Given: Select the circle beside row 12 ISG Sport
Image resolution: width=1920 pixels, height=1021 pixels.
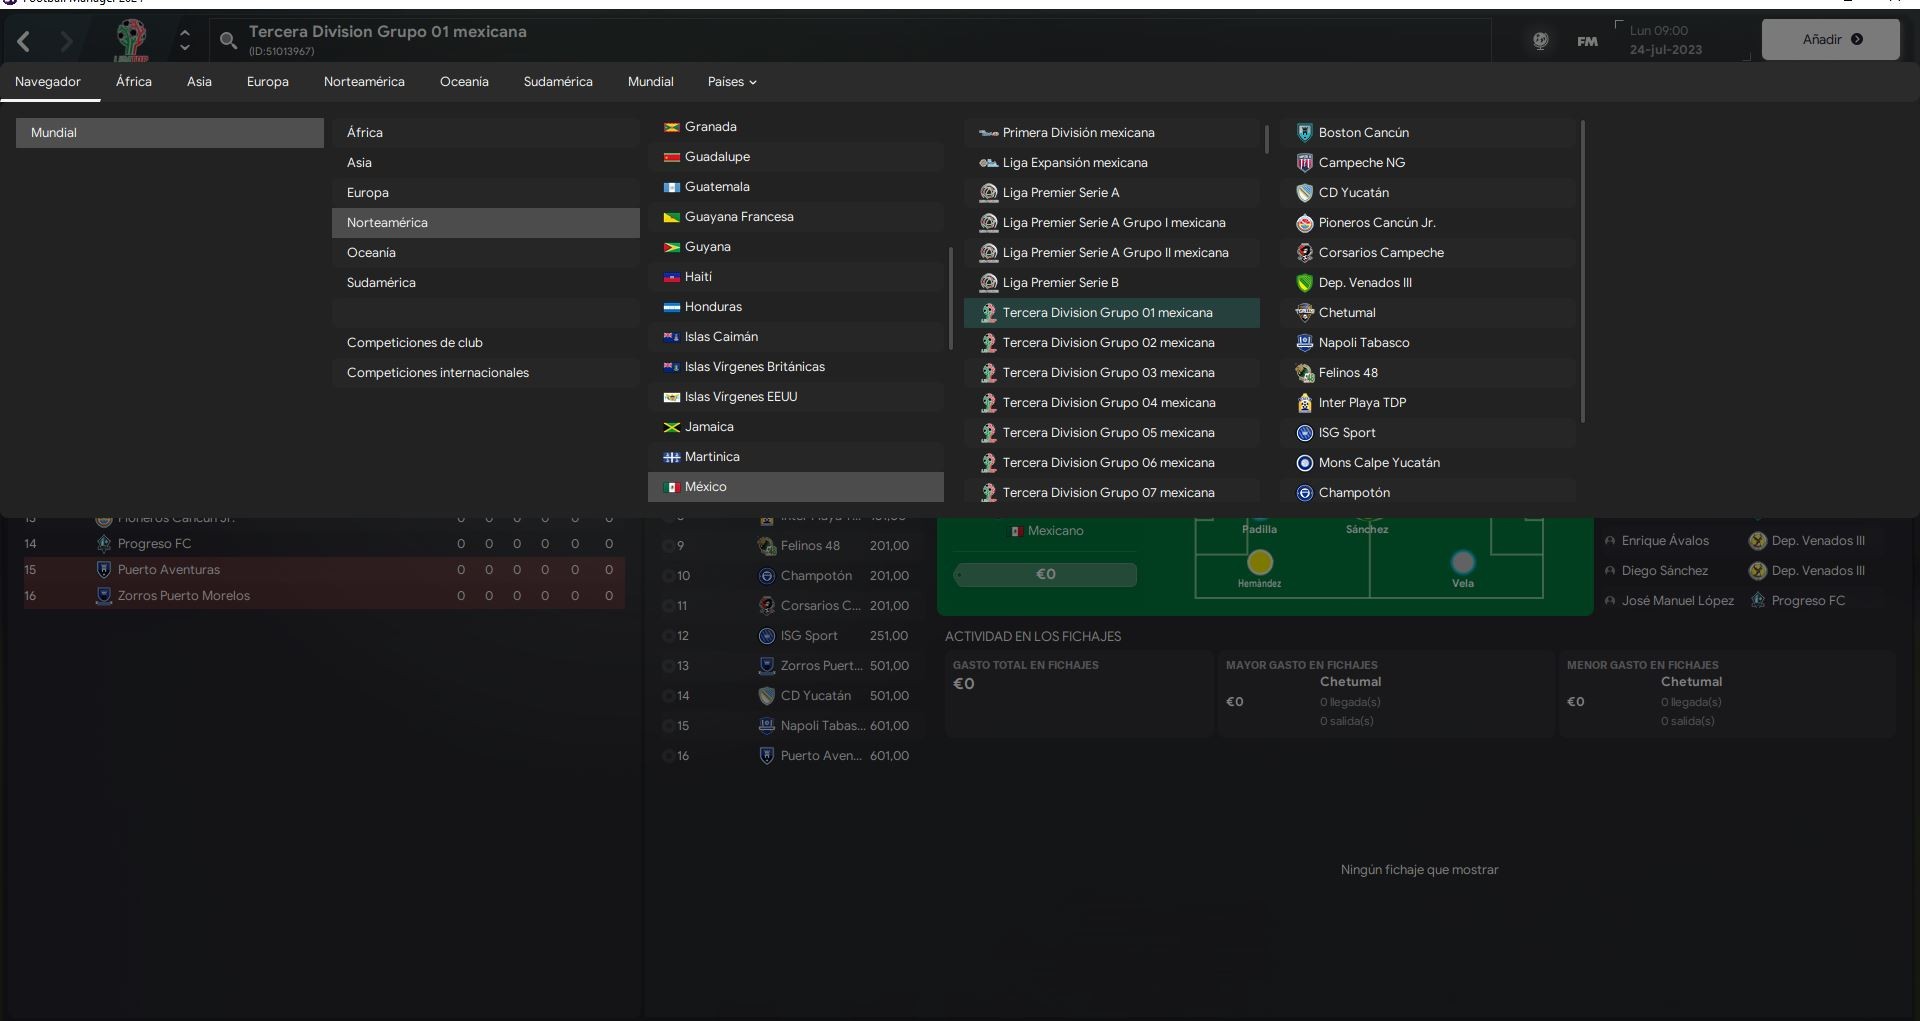Looking at the screenshot, I should pyautogui.click(x=668, y=636).
